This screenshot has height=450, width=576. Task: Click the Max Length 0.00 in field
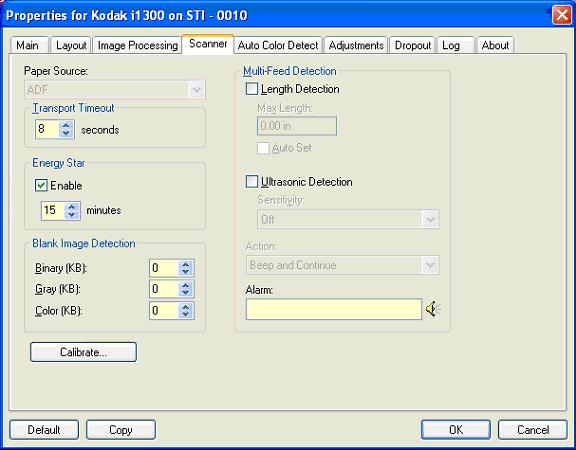(x=297, y=126)
